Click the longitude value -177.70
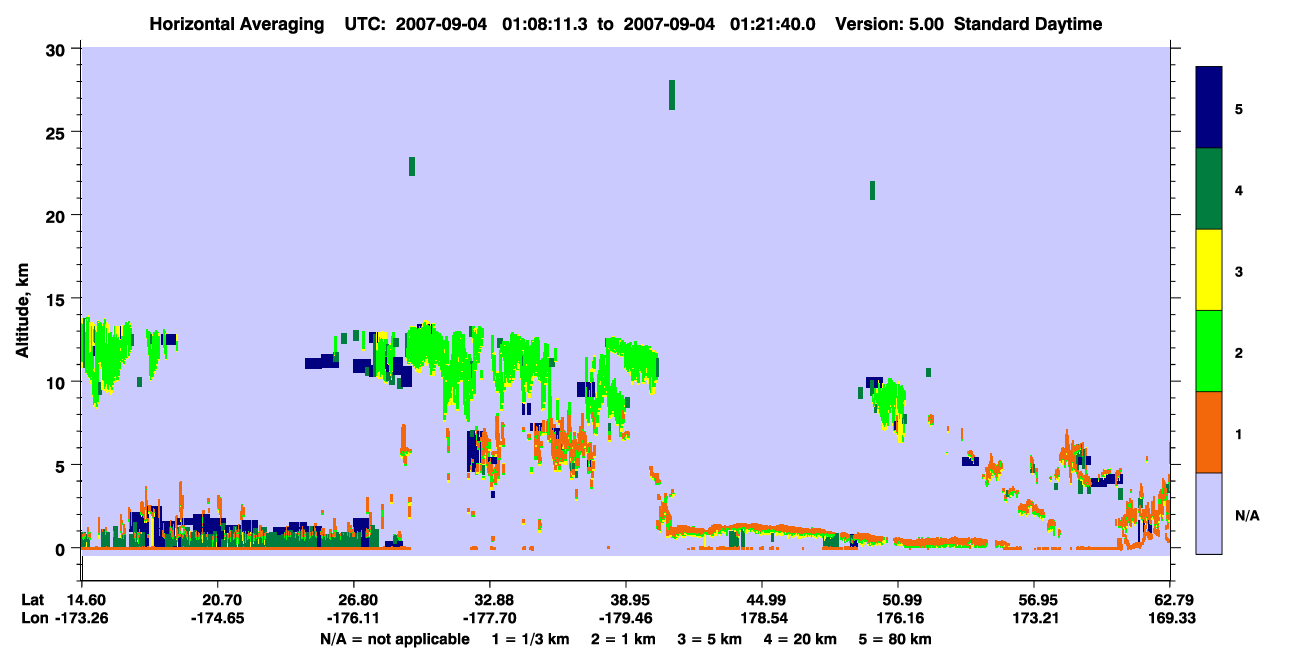The height and width of the screenshot is (667, 1300). pyautogui.click(x=490, y=619)
